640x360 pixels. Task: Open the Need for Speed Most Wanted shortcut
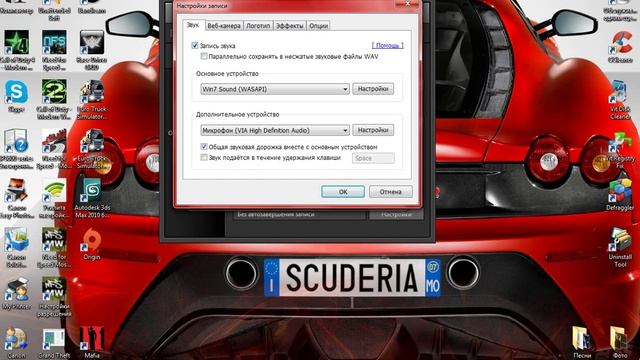click(54, 240)
